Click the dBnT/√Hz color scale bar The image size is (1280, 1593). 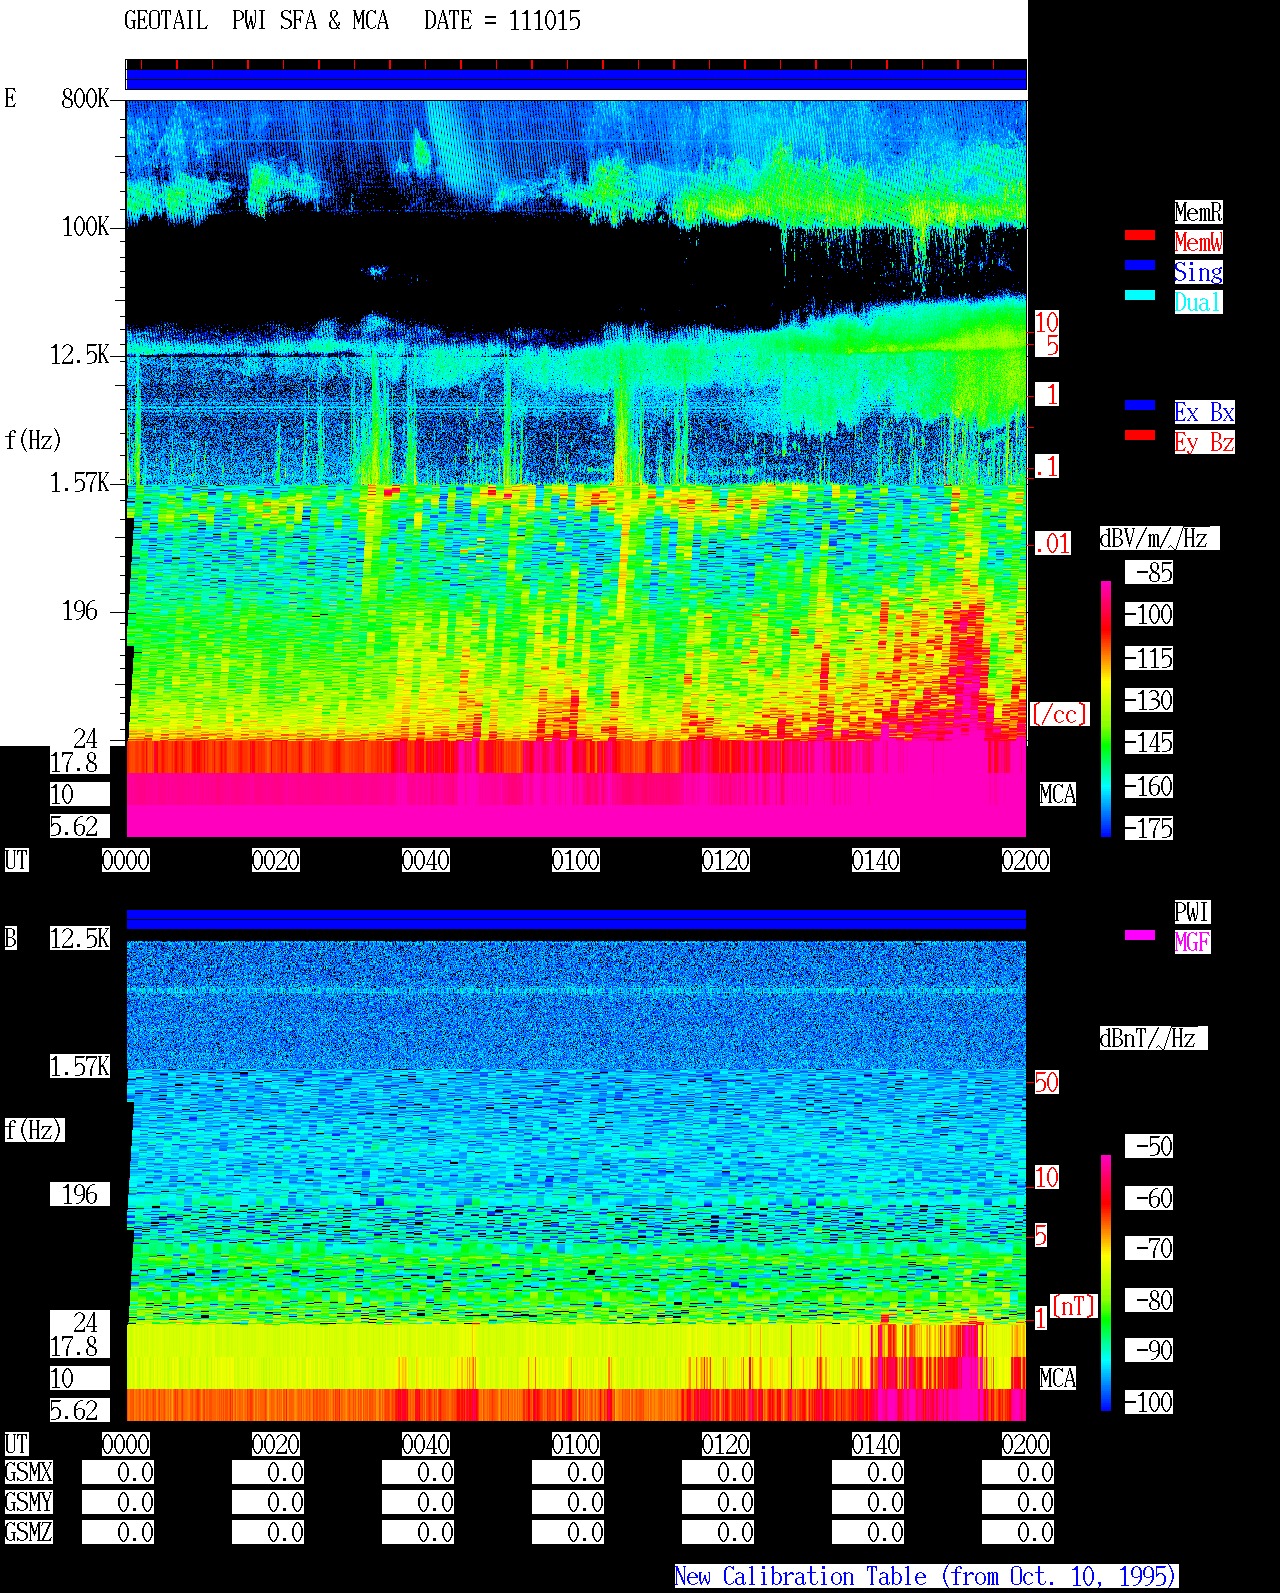[x=1106, y=1283]
